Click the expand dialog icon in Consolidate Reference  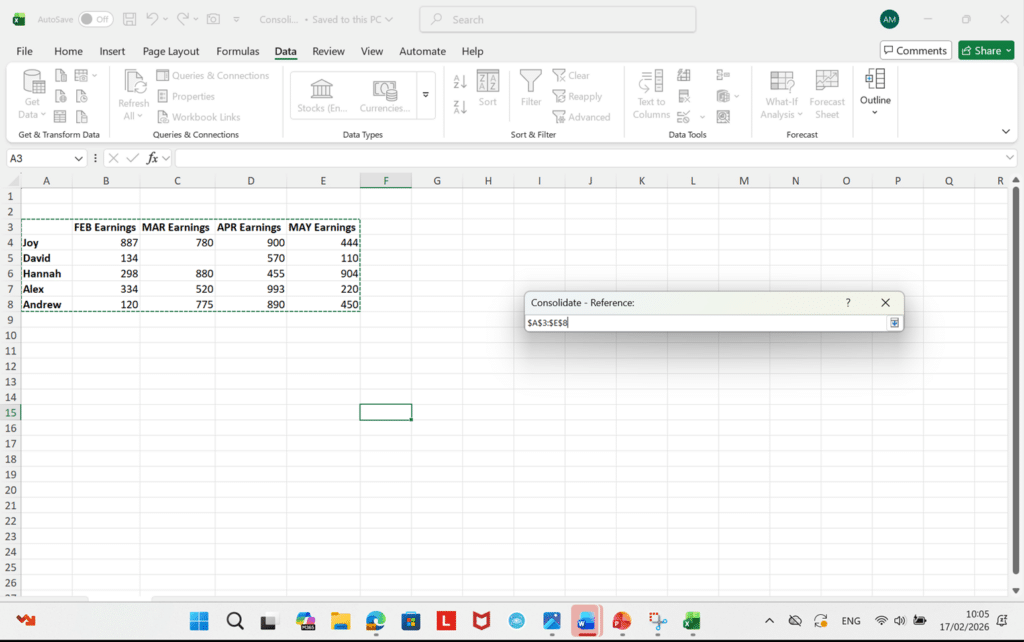(x=894, y=323)
